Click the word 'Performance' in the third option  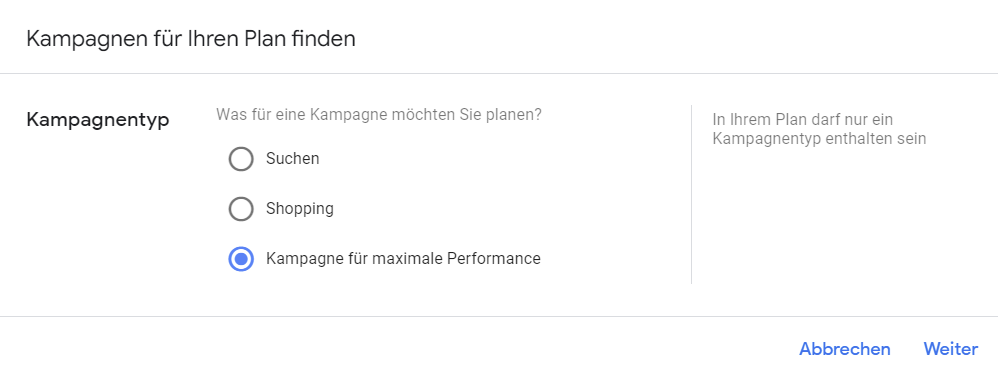[x=494, y=259]
